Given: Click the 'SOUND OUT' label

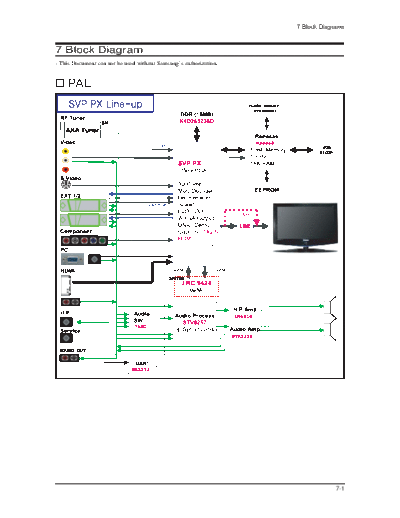Looking at the screenshot, I should [73, 350].
